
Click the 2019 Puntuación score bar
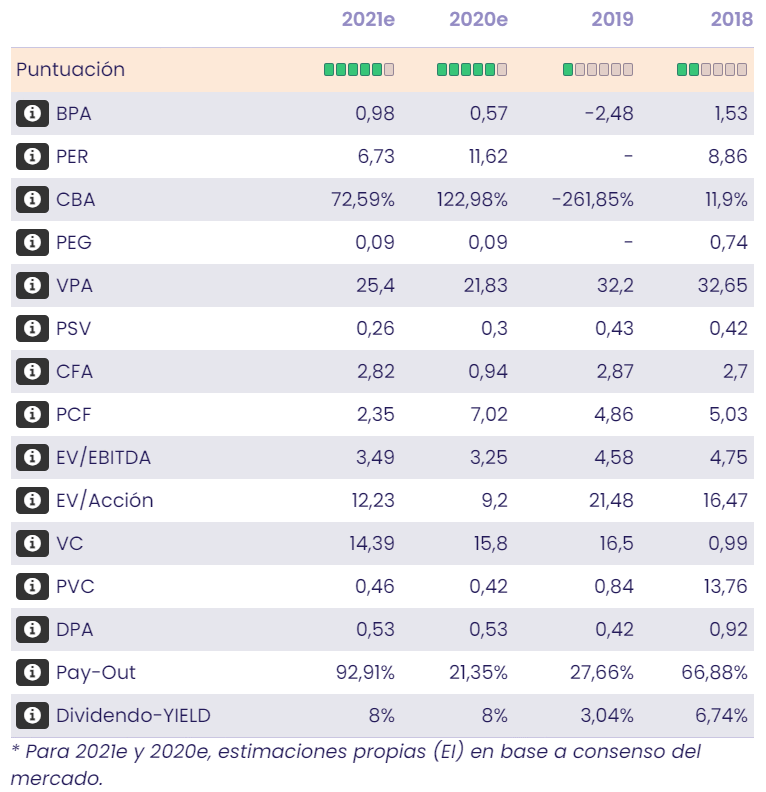pyautogui.click(x=598, y=70)
